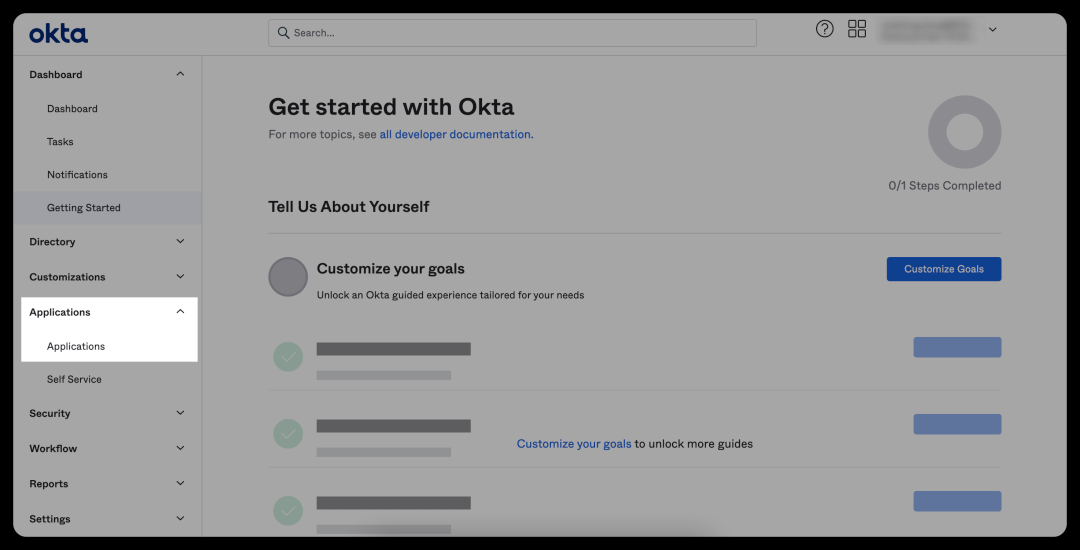The image size is (1080, 550).
Task: Collapse the Dashboard sidebar section
Action: 180,74
